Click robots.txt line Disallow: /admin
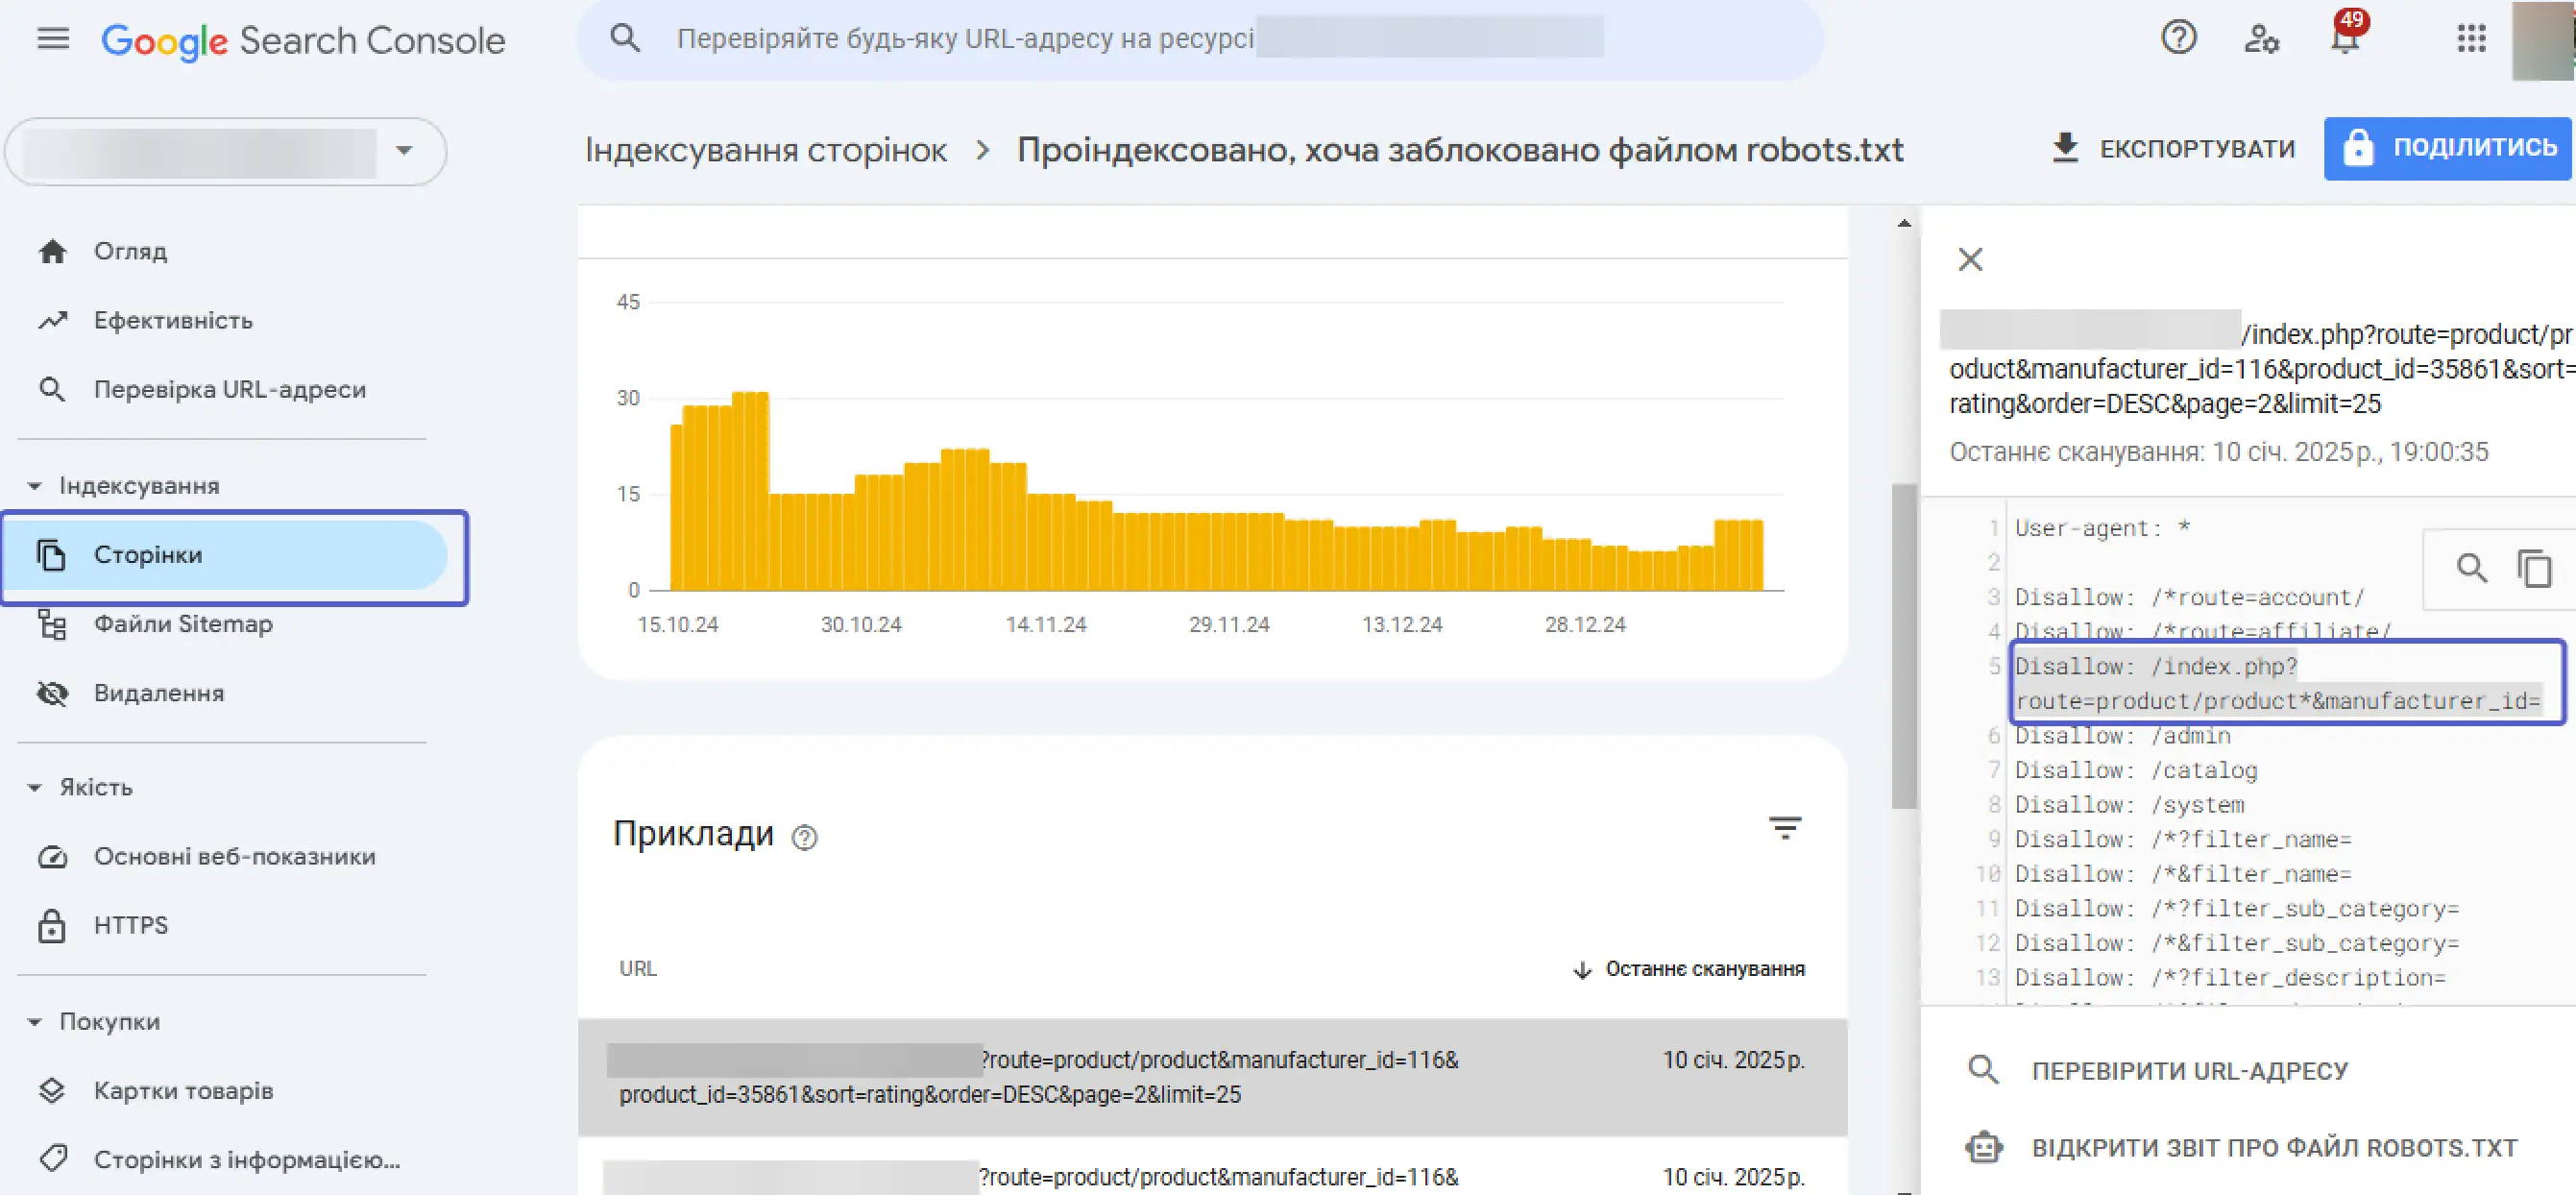Image resolution: width=2576 pixels, height=1195 pixels. (2123, 736)
